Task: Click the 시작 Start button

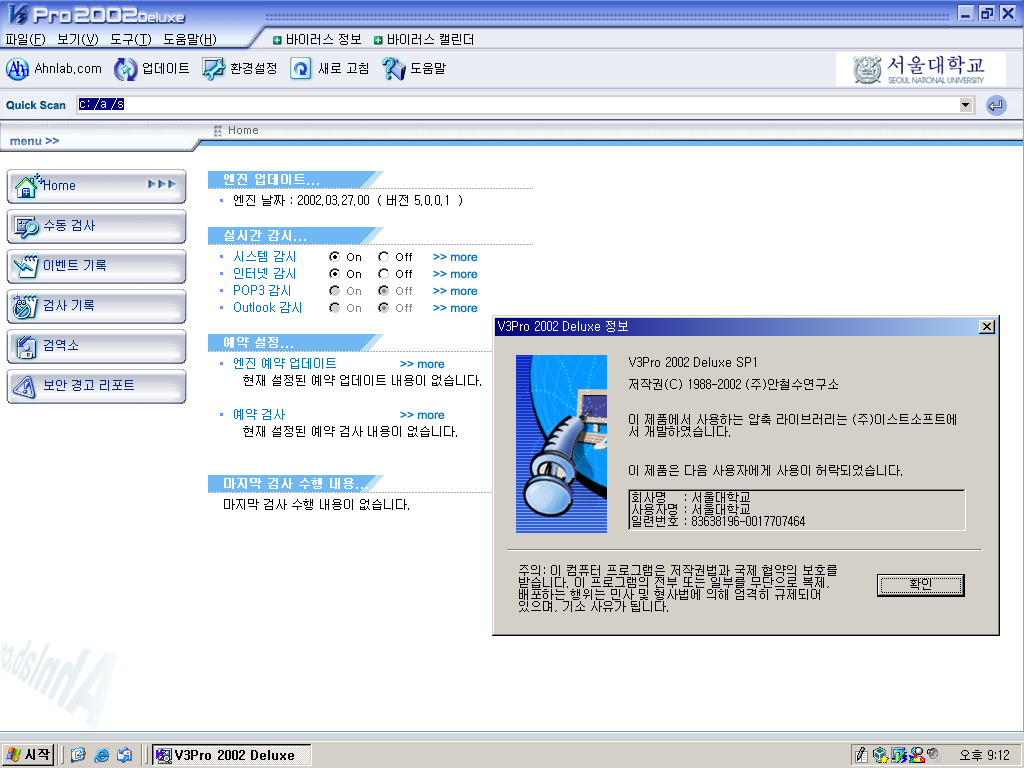Action: click(x=27, y=755)
